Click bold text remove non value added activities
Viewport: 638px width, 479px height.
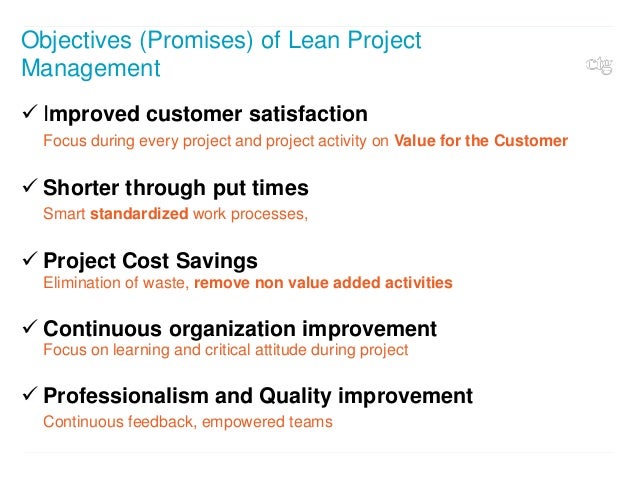tap(323, 282)
